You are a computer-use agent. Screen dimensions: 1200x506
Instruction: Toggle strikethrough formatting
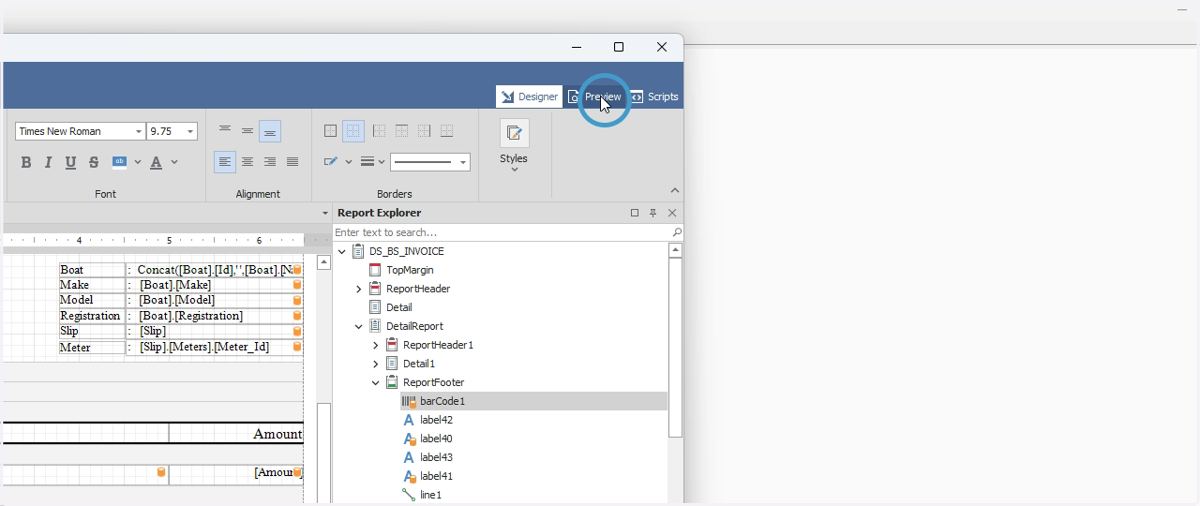[x=93, y=162]
